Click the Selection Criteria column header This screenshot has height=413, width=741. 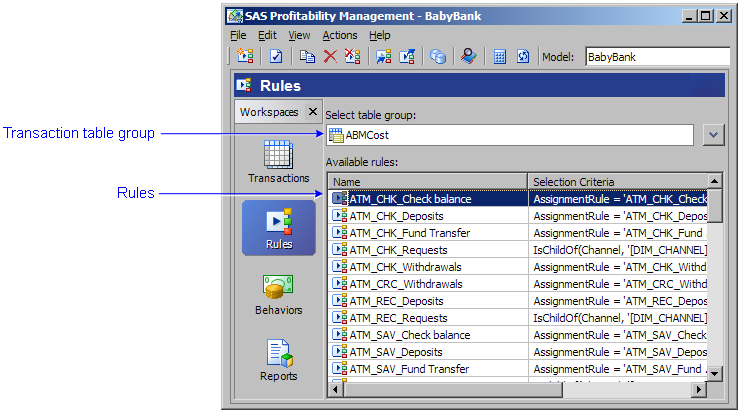click(x=616, y=181)
